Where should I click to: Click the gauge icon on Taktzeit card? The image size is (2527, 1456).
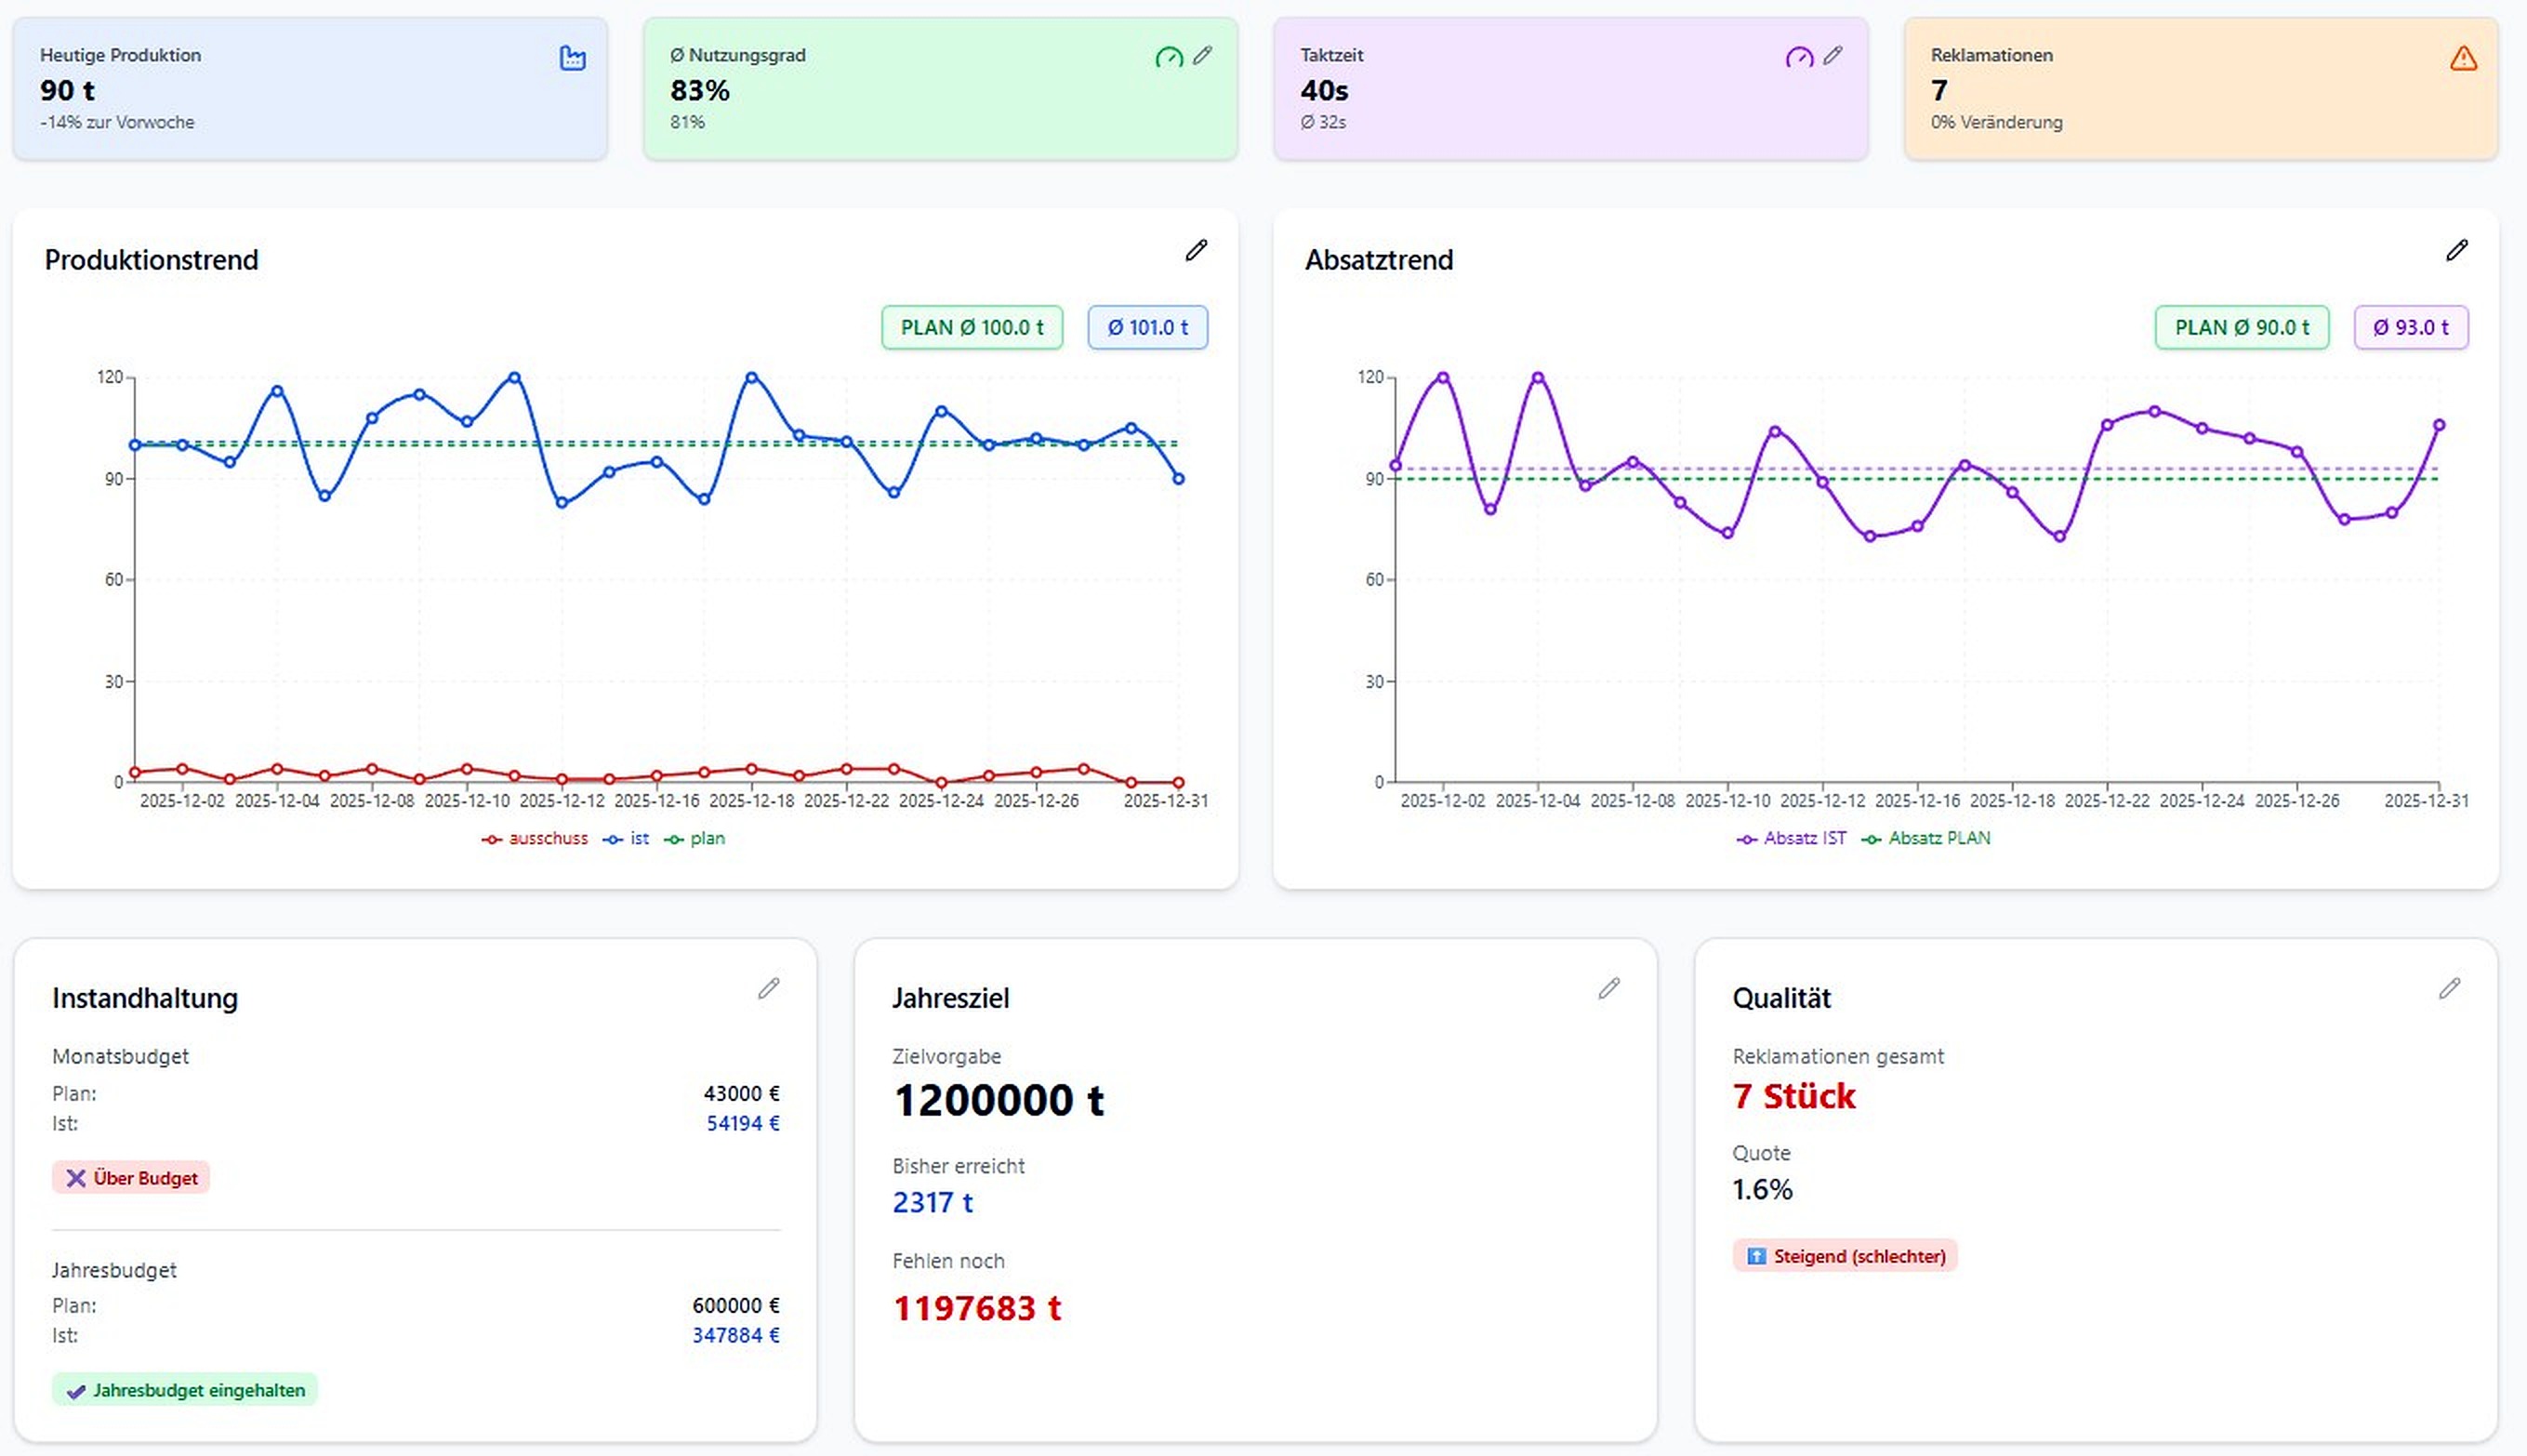coord(1799,57)
